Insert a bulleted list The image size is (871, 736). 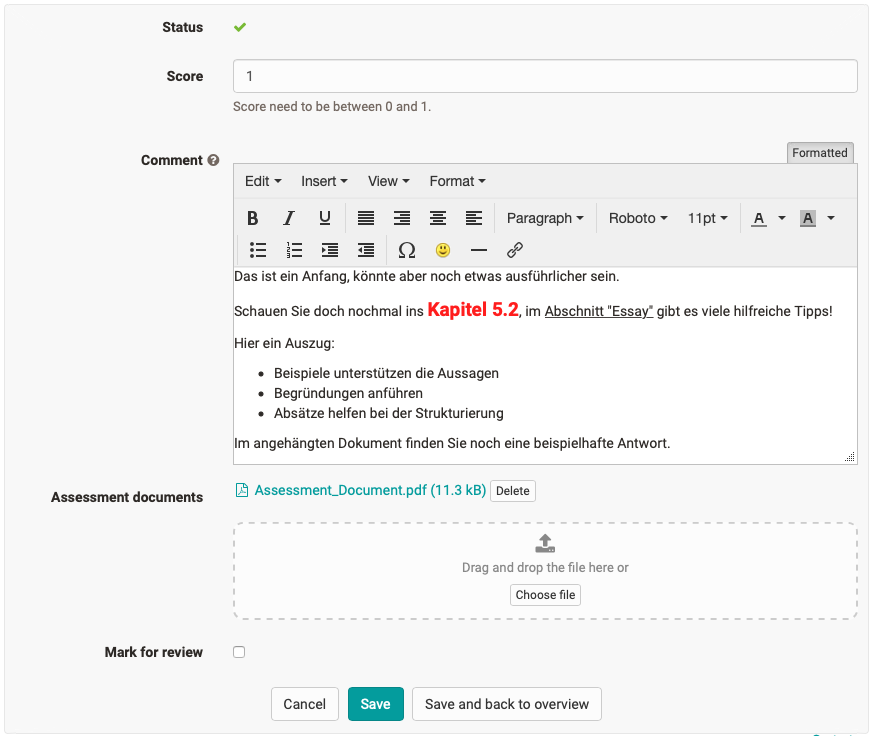258,250
